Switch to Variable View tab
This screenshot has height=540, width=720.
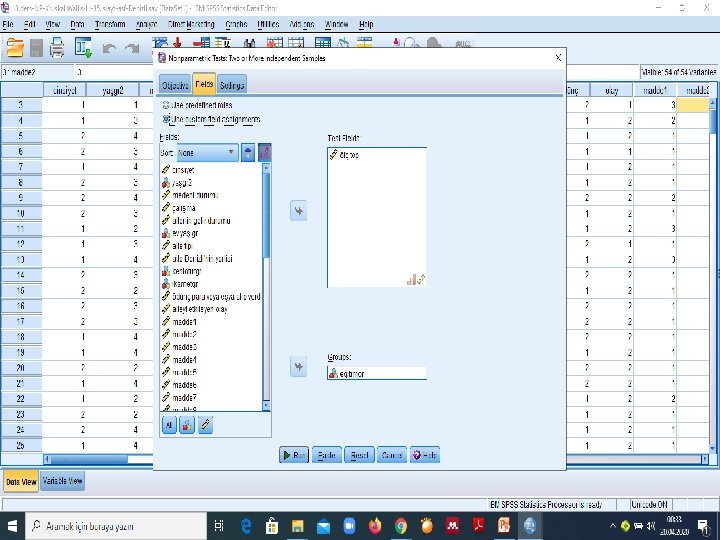pyautogui.click(x=62, y=481)
